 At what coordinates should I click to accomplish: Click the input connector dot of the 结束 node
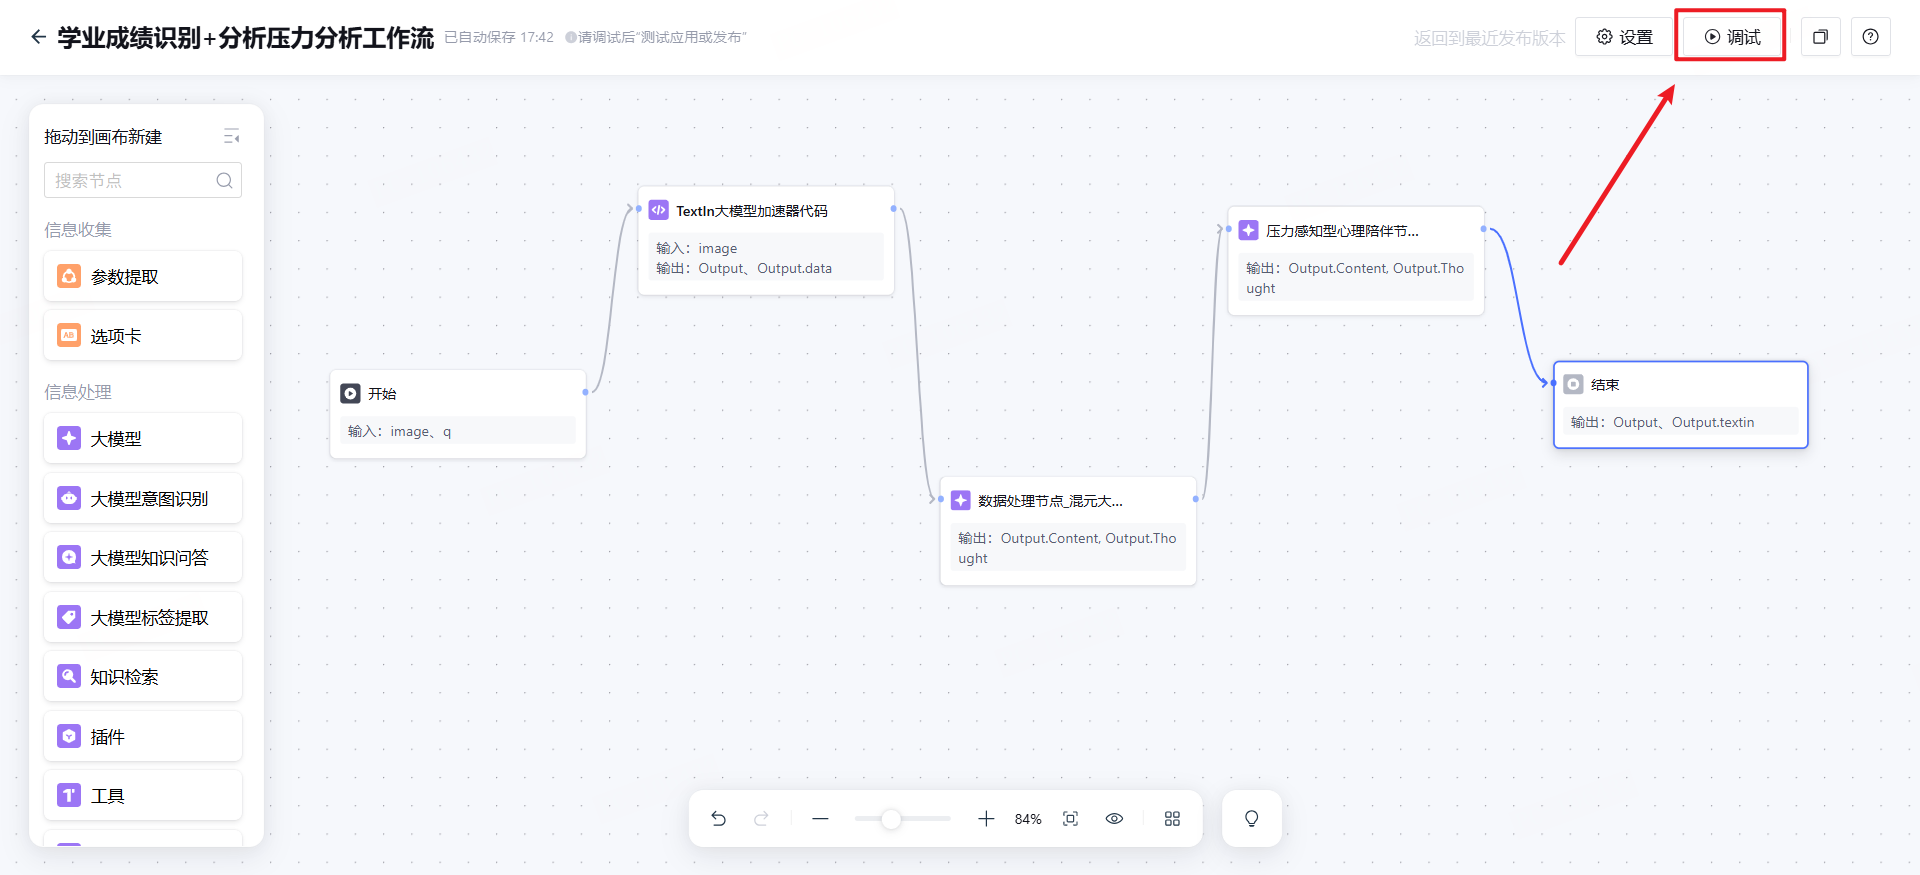point(1553,383)
